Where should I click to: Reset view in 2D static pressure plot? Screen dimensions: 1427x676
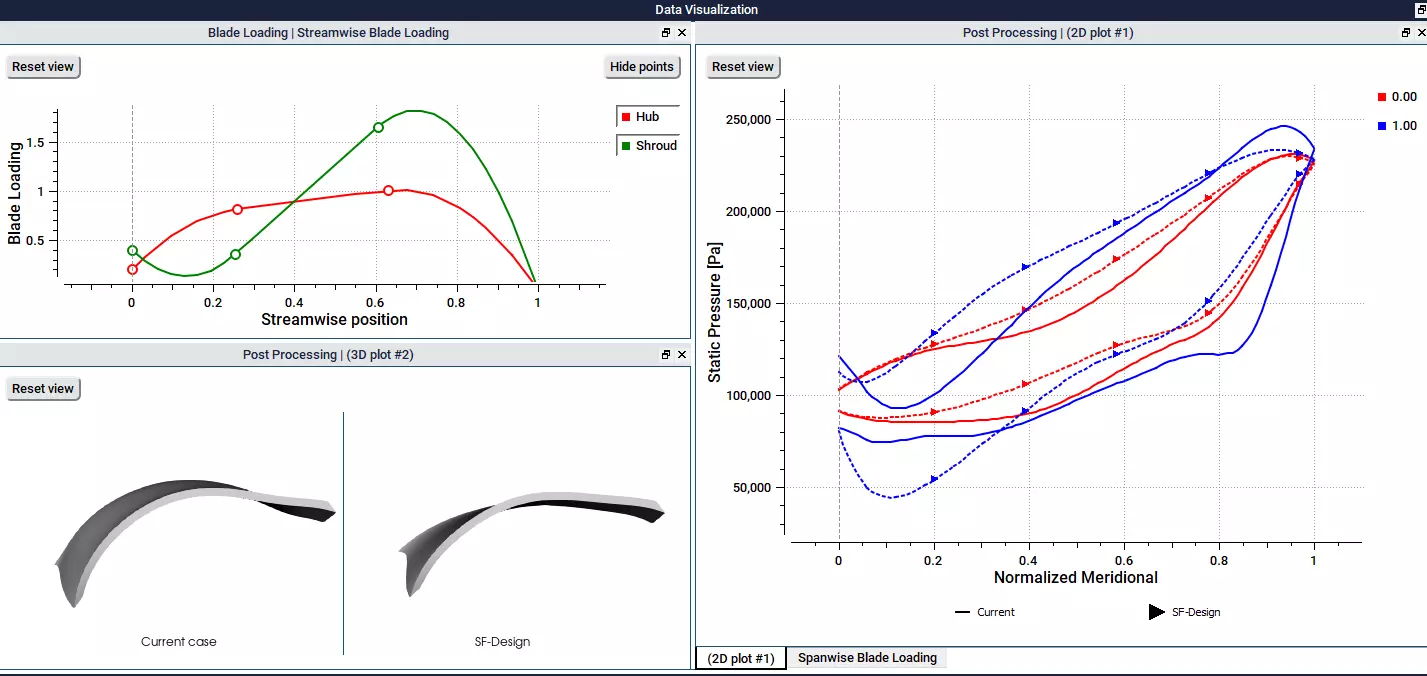(742, 67)
